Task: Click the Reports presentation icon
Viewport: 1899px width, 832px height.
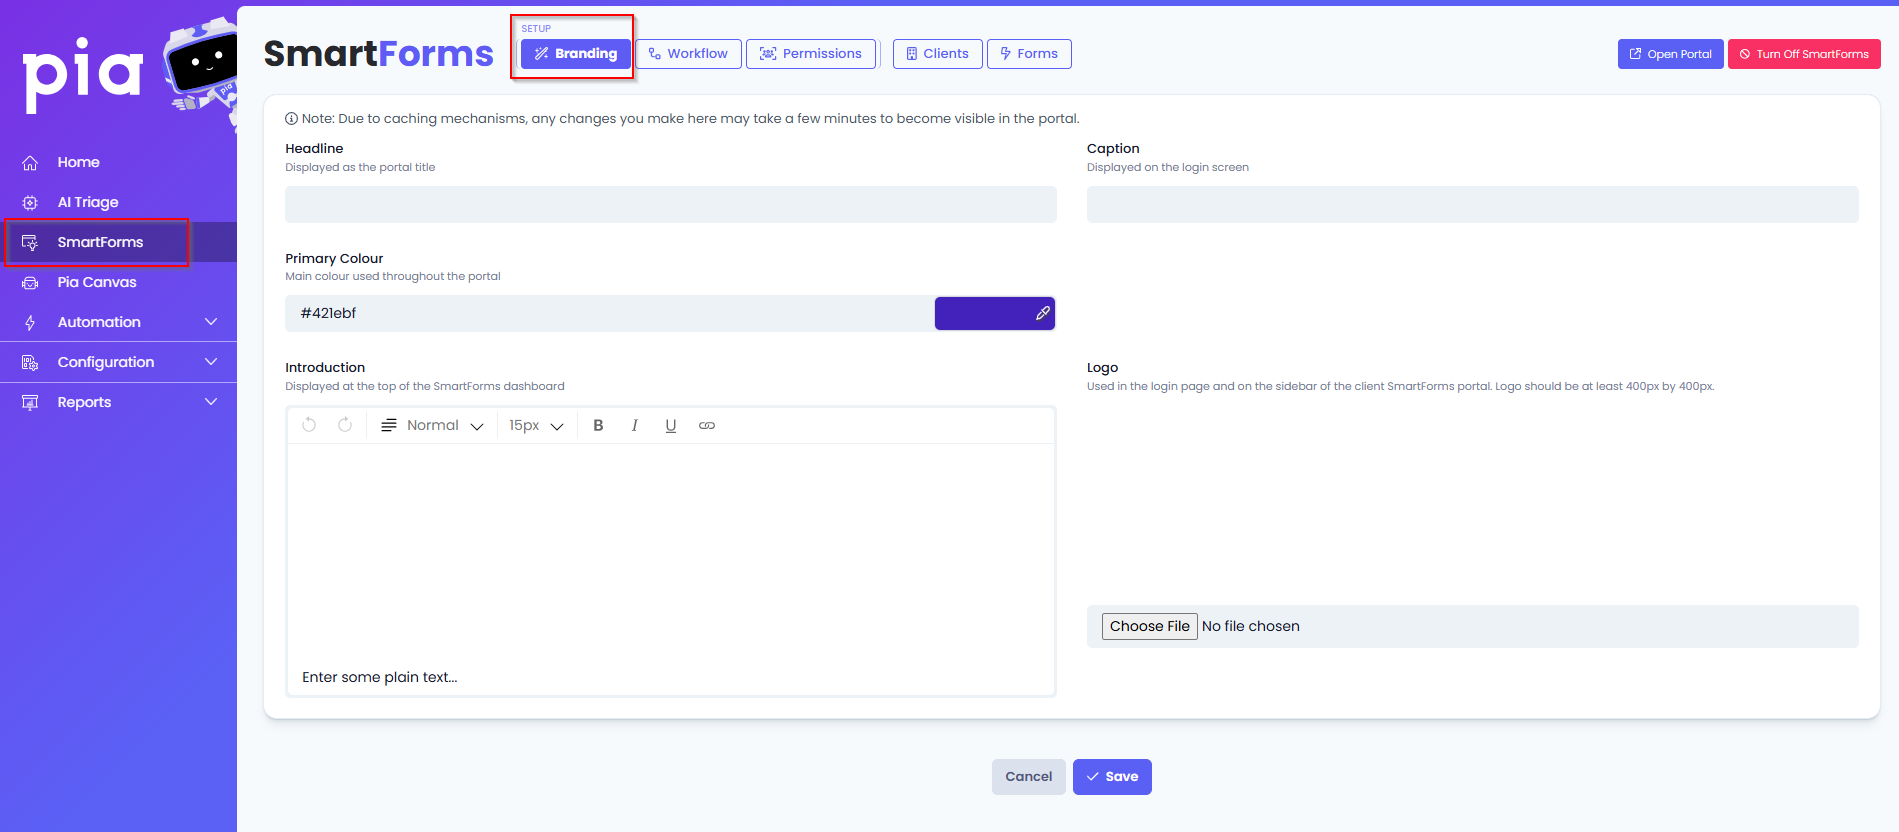Action: coord(30,402)
